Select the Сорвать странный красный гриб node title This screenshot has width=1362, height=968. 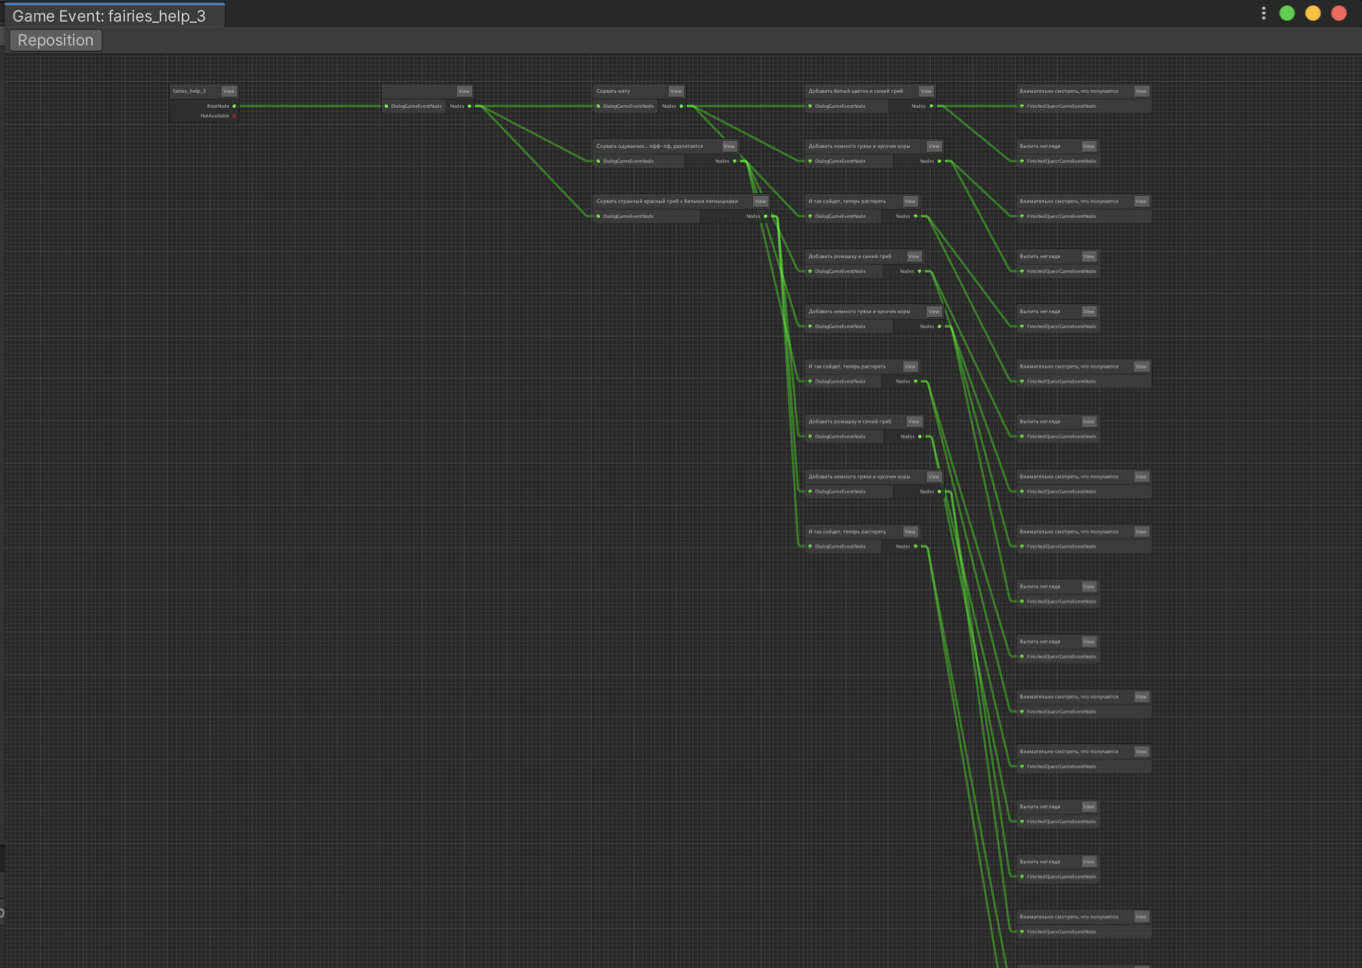click(x=667, y=201)
